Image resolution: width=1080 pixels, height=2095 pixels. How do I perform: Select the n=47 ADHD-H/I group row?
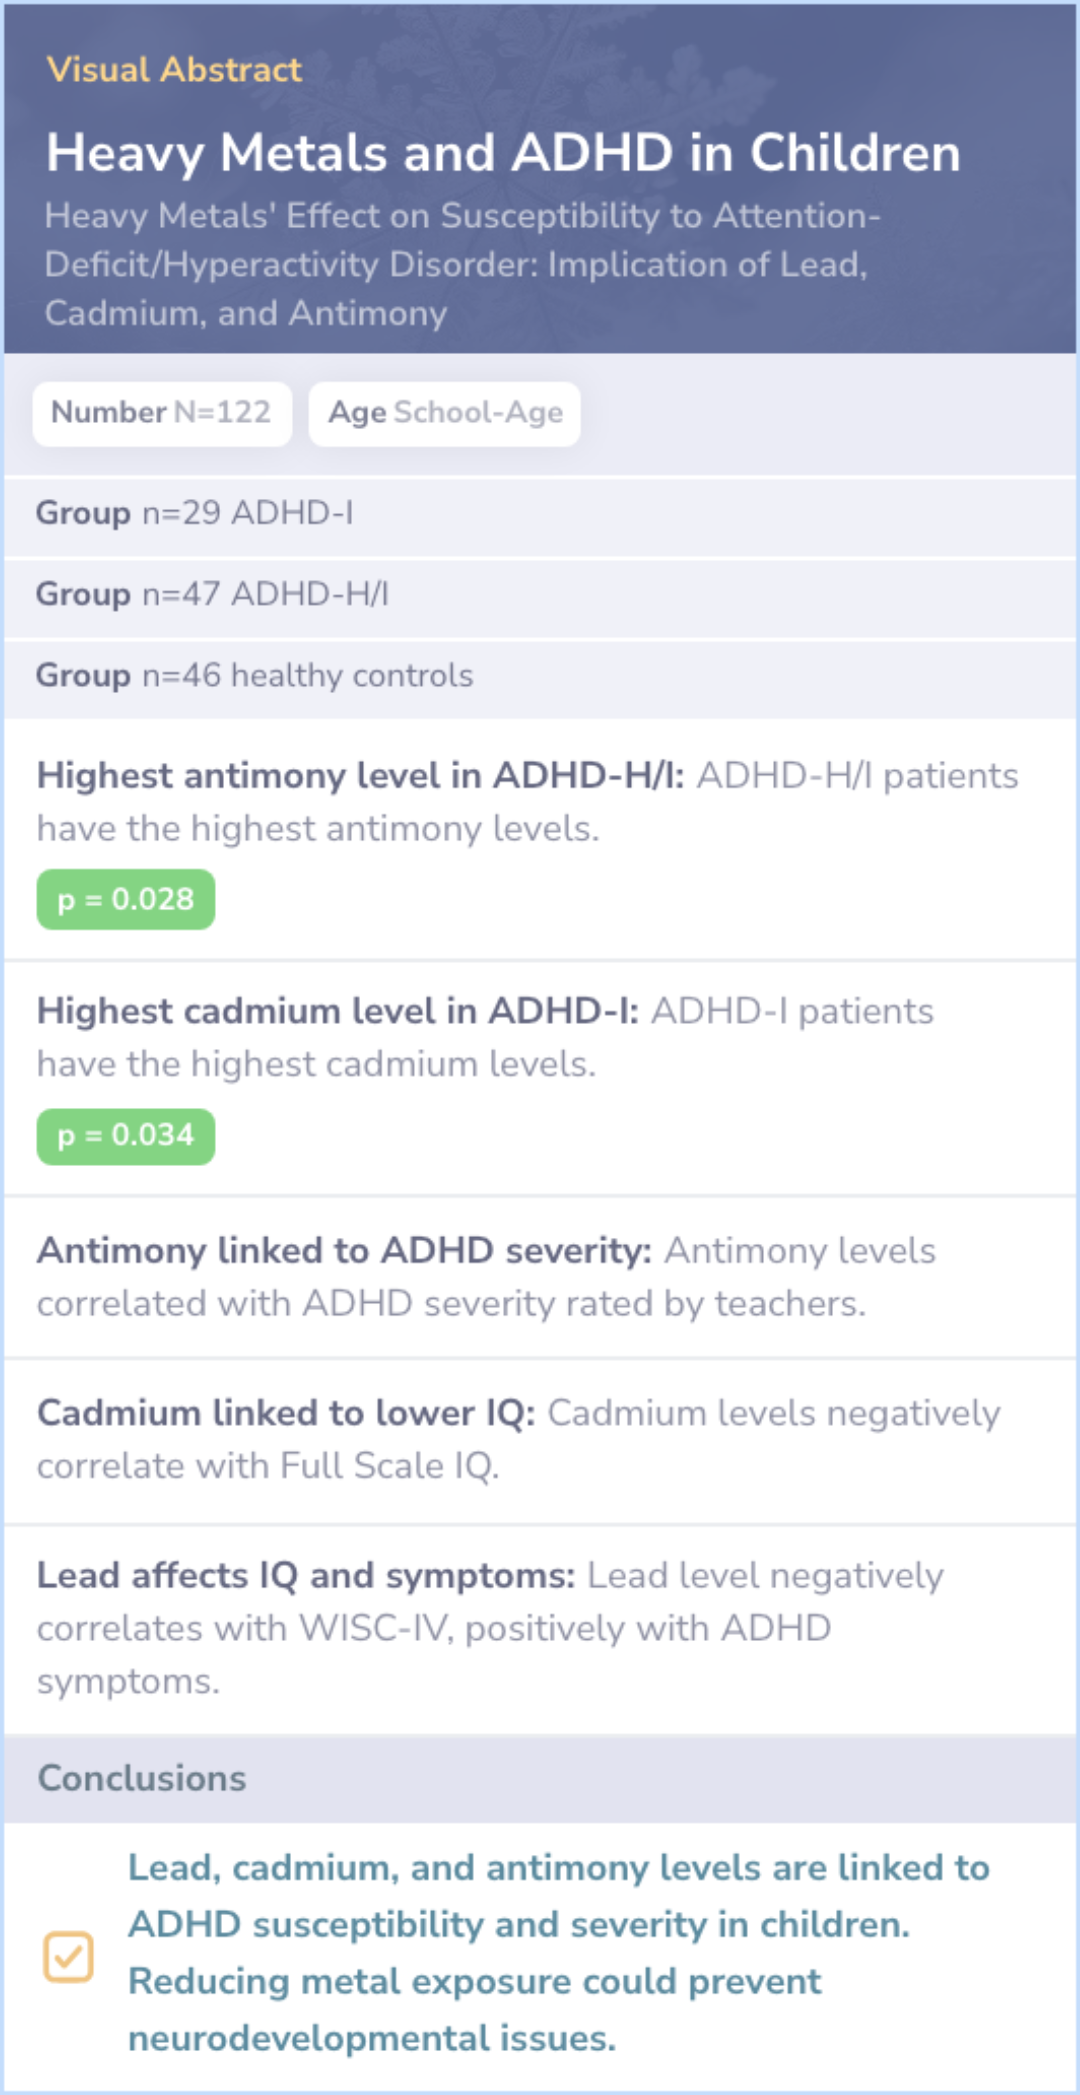tap(540, 595)
